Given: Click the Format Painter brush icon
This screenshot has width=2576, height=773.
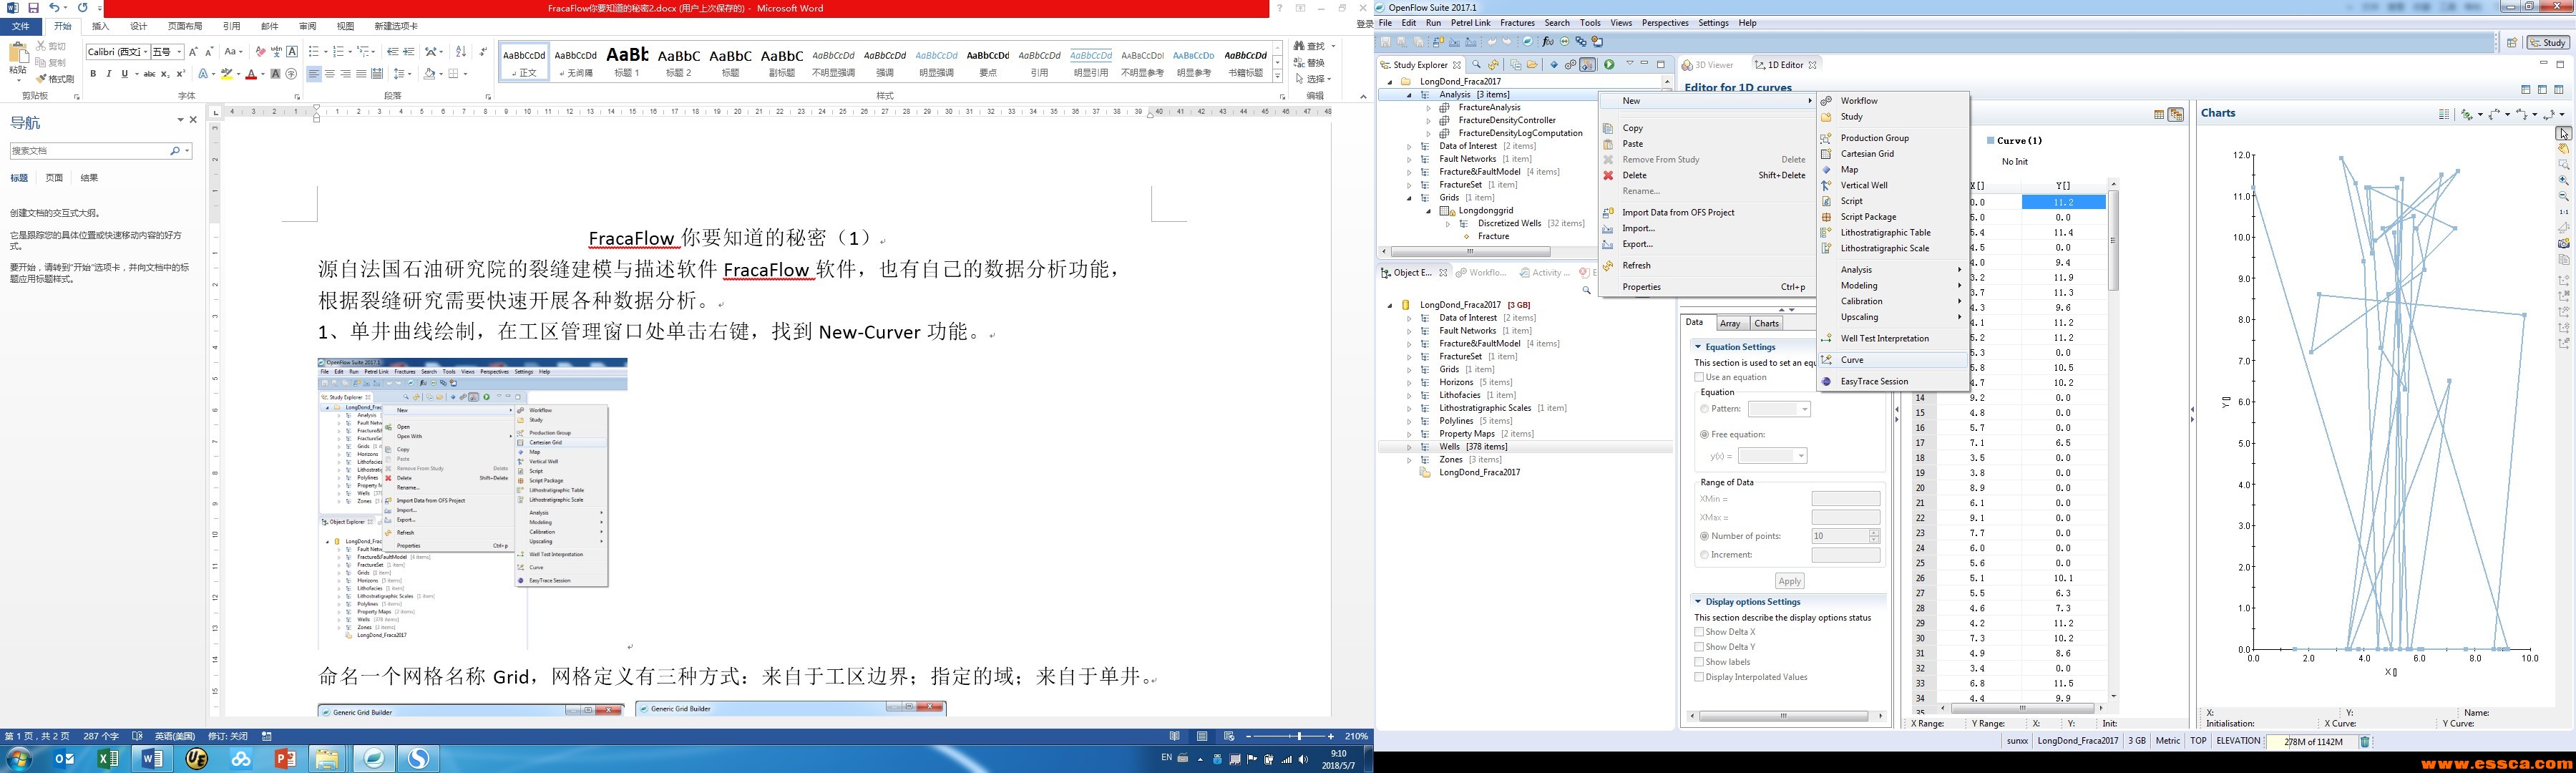Looking at the screenshot, I should pyautogui.click(x=41, y=79).
